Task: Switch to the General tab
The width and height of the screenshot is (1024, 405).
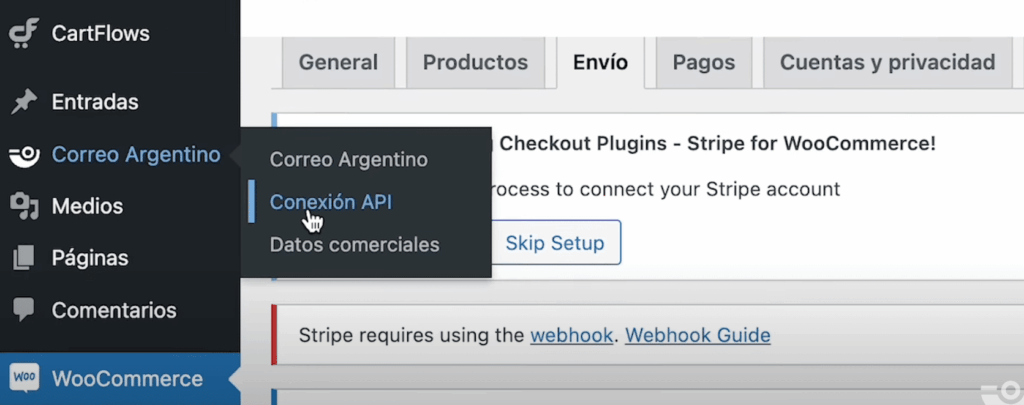Action: [x=338, y=63]
